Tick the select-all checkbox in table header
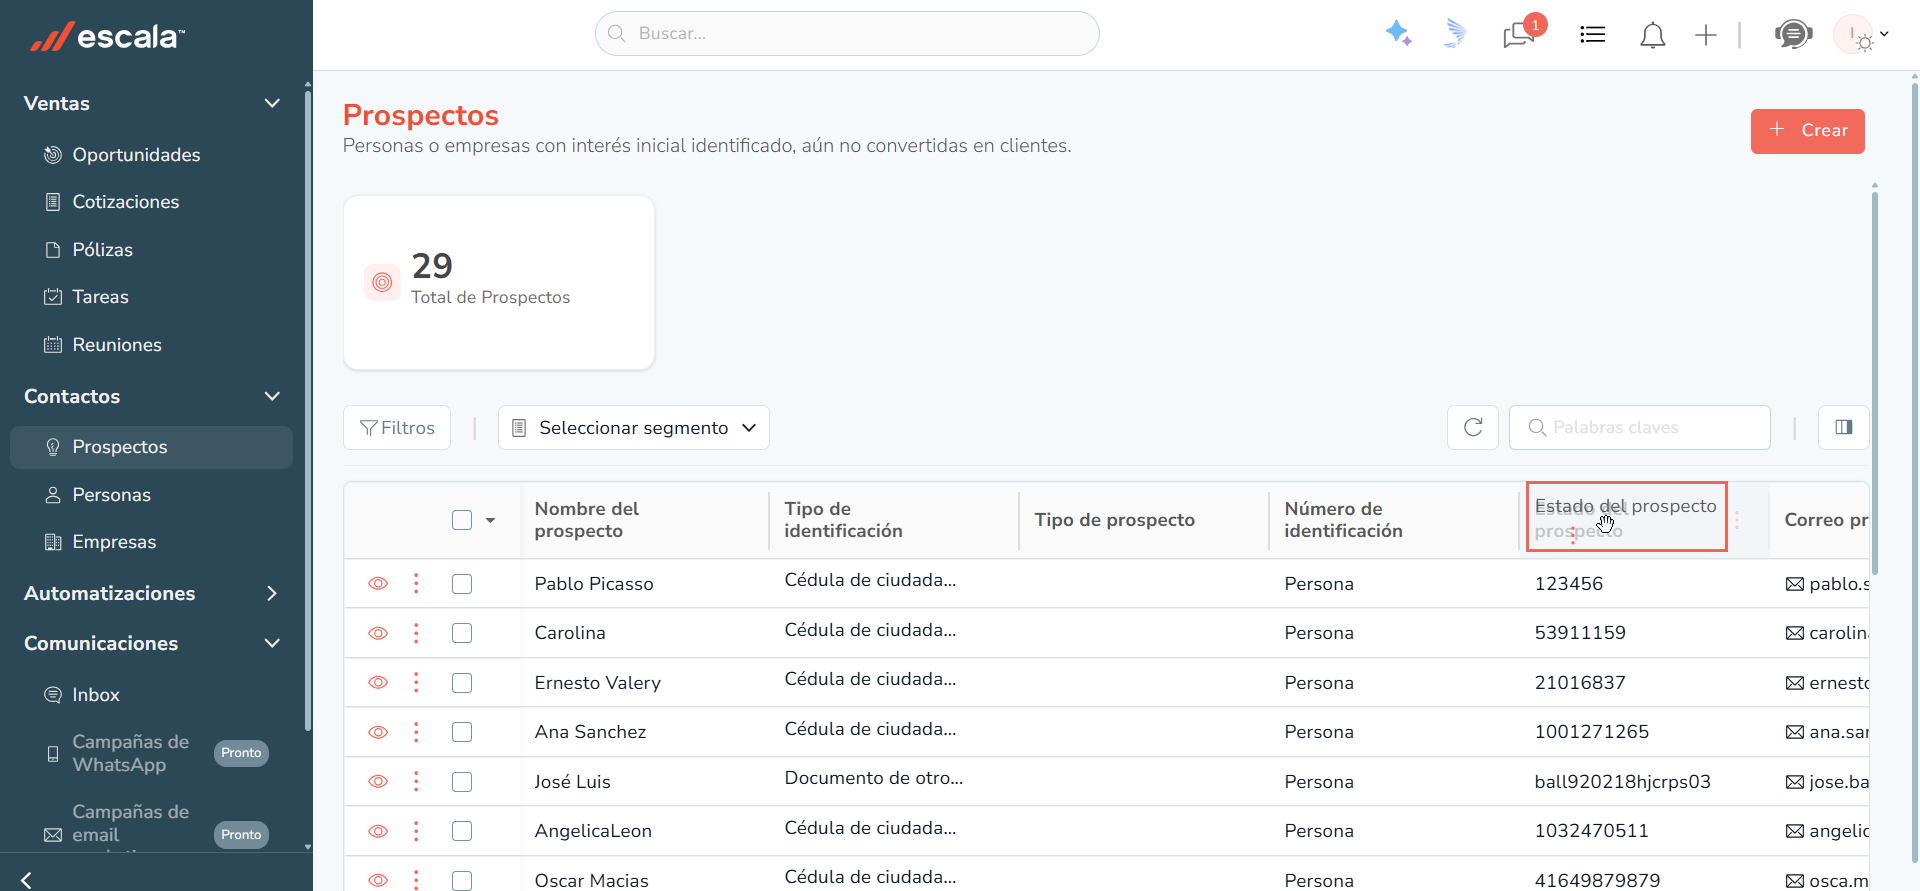The image size is (1920, 891). [462, 520]
